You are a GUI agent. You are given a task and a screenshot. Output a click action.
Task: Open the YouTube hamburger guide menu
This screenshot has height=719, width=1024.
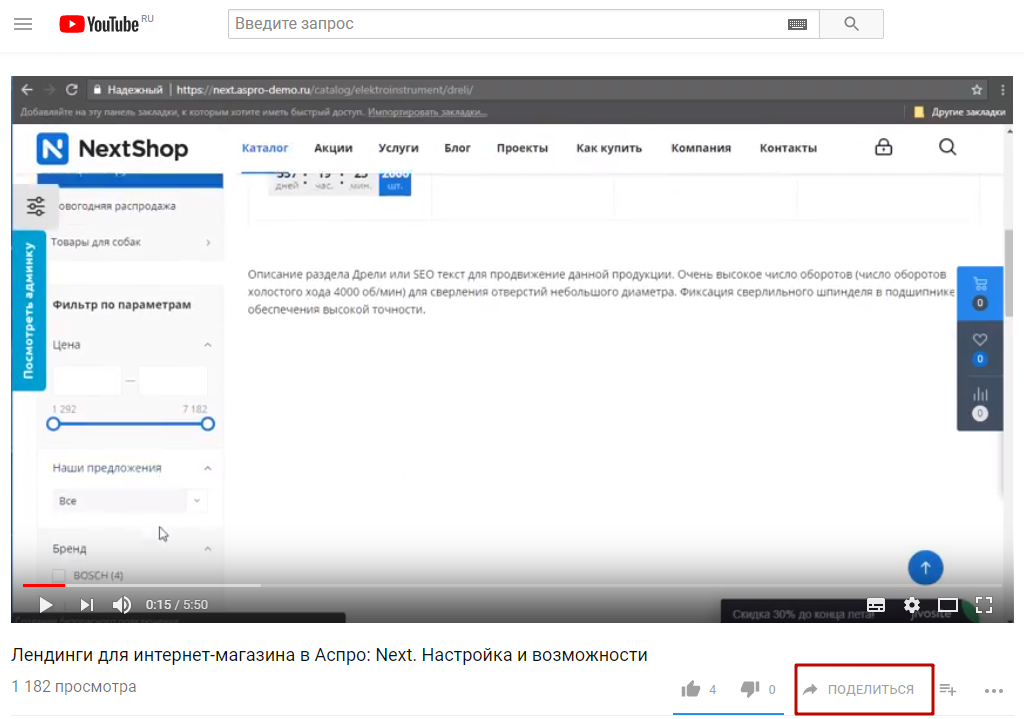[x=23, y=24]
